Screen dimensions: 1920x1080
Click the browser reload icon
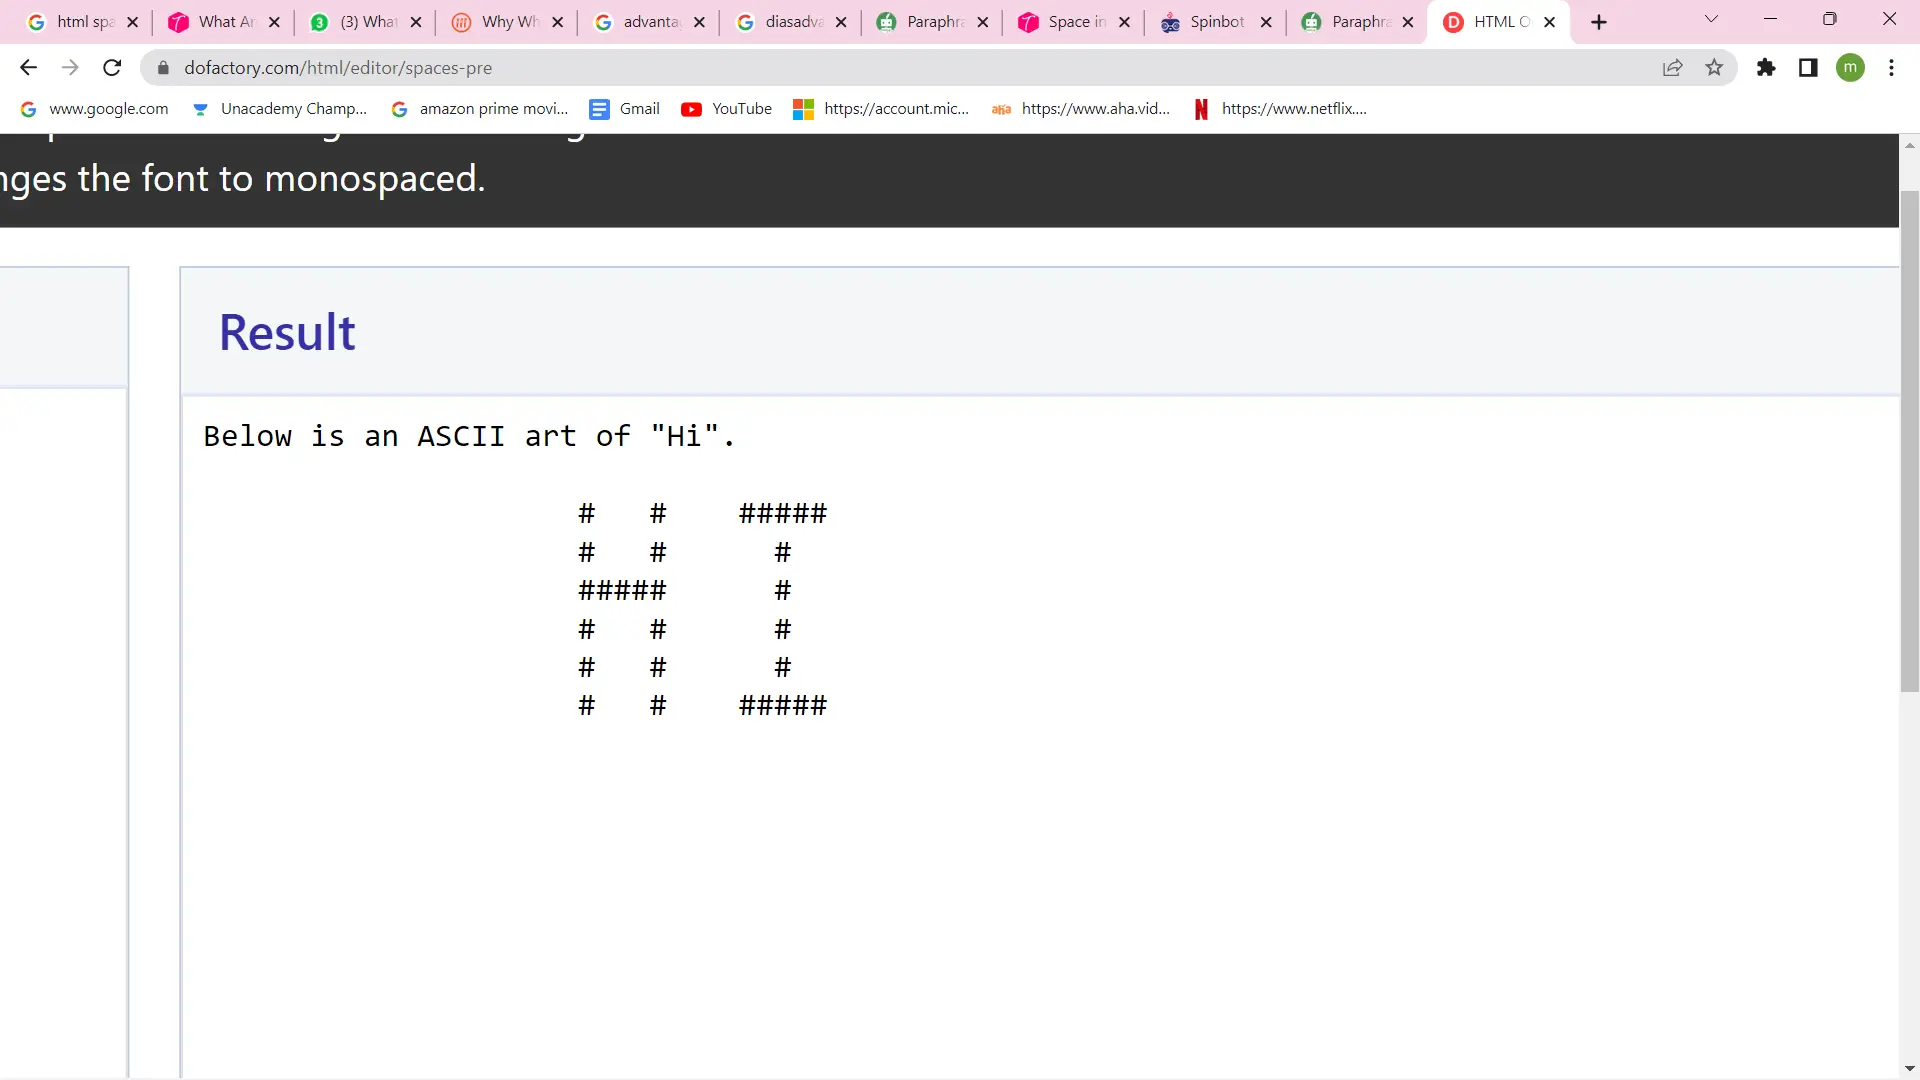pyautogui.click(x=112, y=67)
